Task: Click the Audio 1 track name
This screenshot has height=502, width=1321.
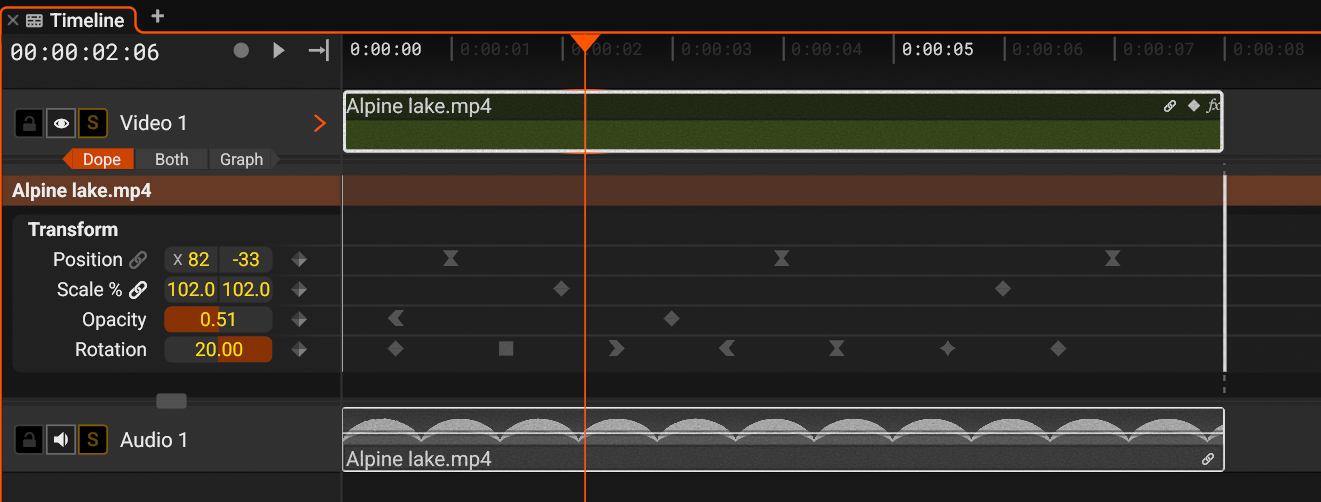Action: click(154, 440)
